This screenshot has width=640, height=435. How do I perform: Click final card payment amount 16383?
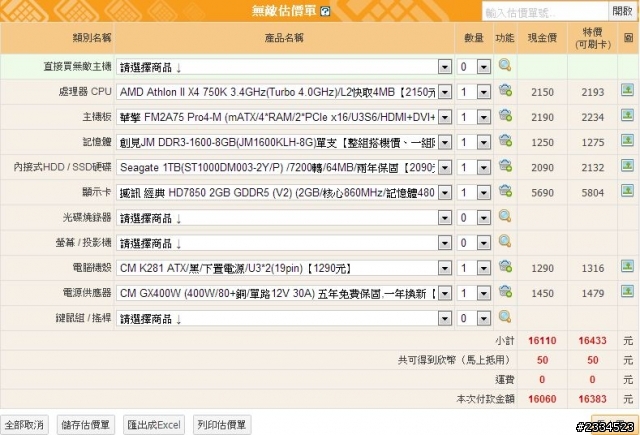592,399
